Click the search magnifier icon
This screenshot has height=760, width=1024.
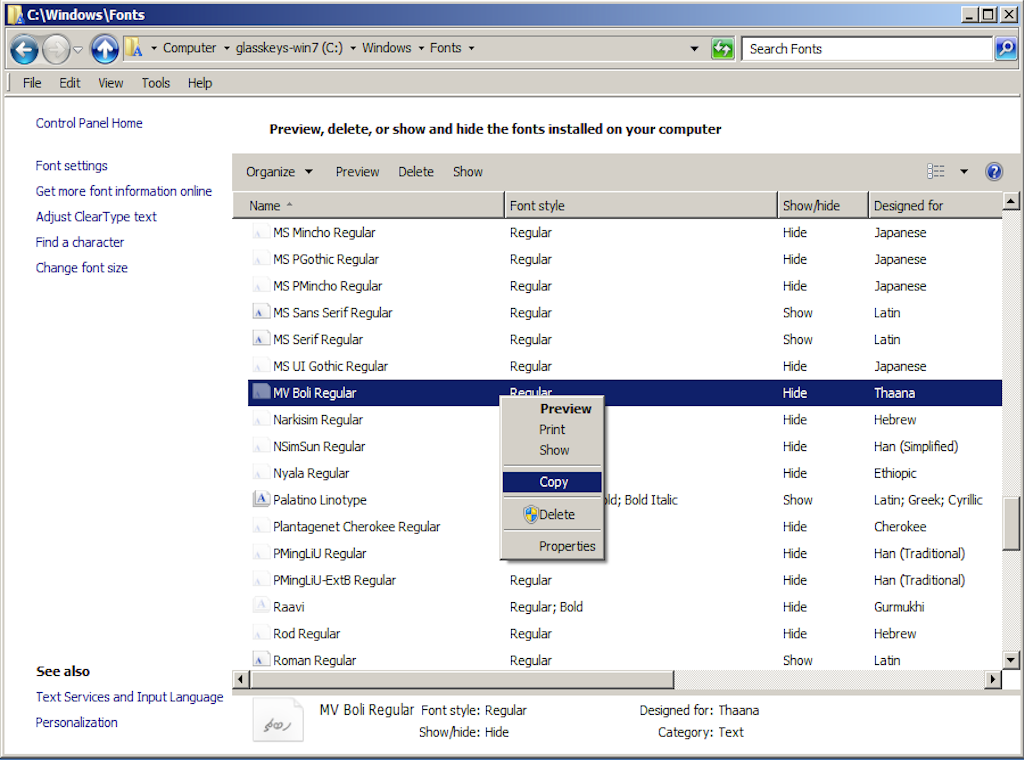tap(1005, 49)
